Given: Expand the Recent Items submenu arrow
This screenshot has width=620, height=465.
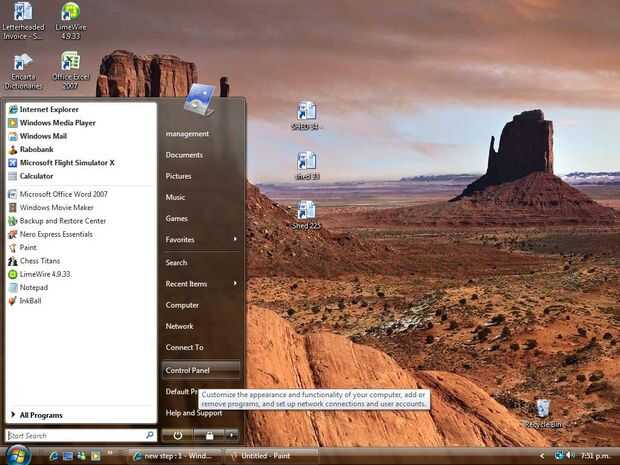Looking at the screenshot, I should pos(235,284).
